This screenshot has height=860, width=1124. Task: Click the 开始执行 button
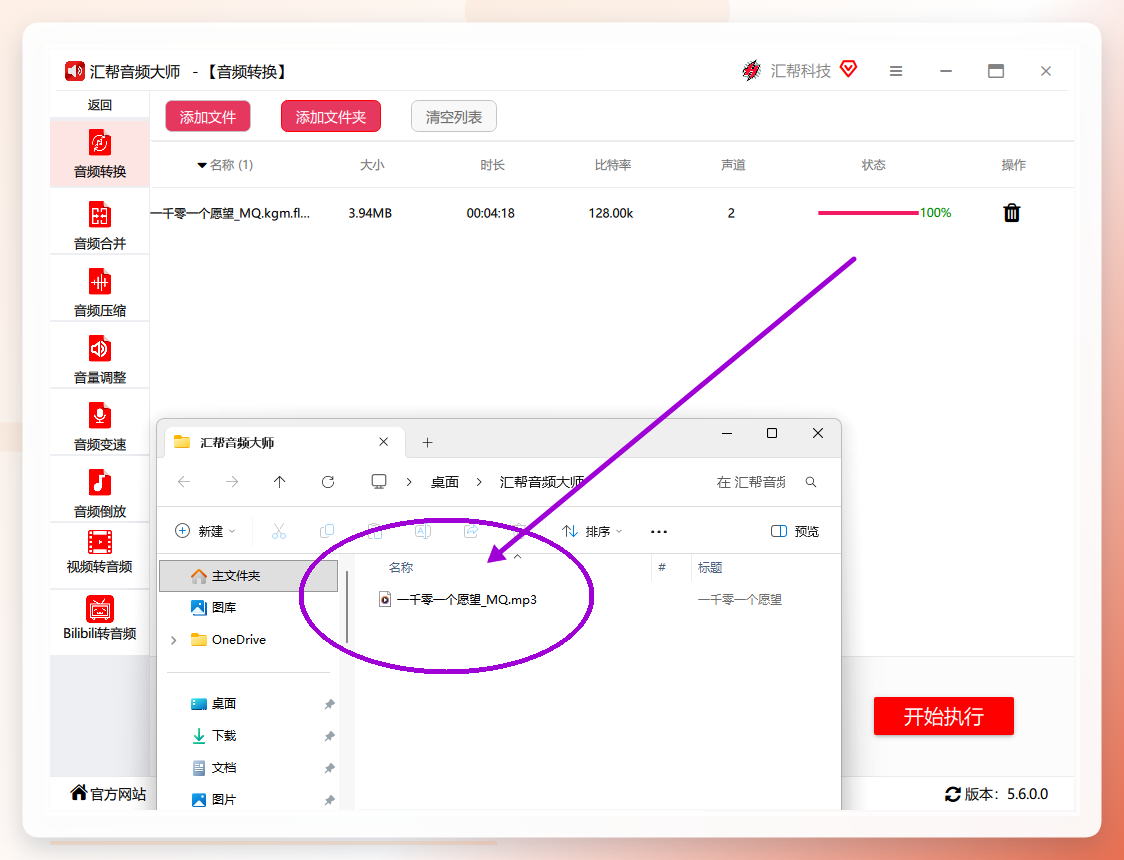tap(943, 716)
